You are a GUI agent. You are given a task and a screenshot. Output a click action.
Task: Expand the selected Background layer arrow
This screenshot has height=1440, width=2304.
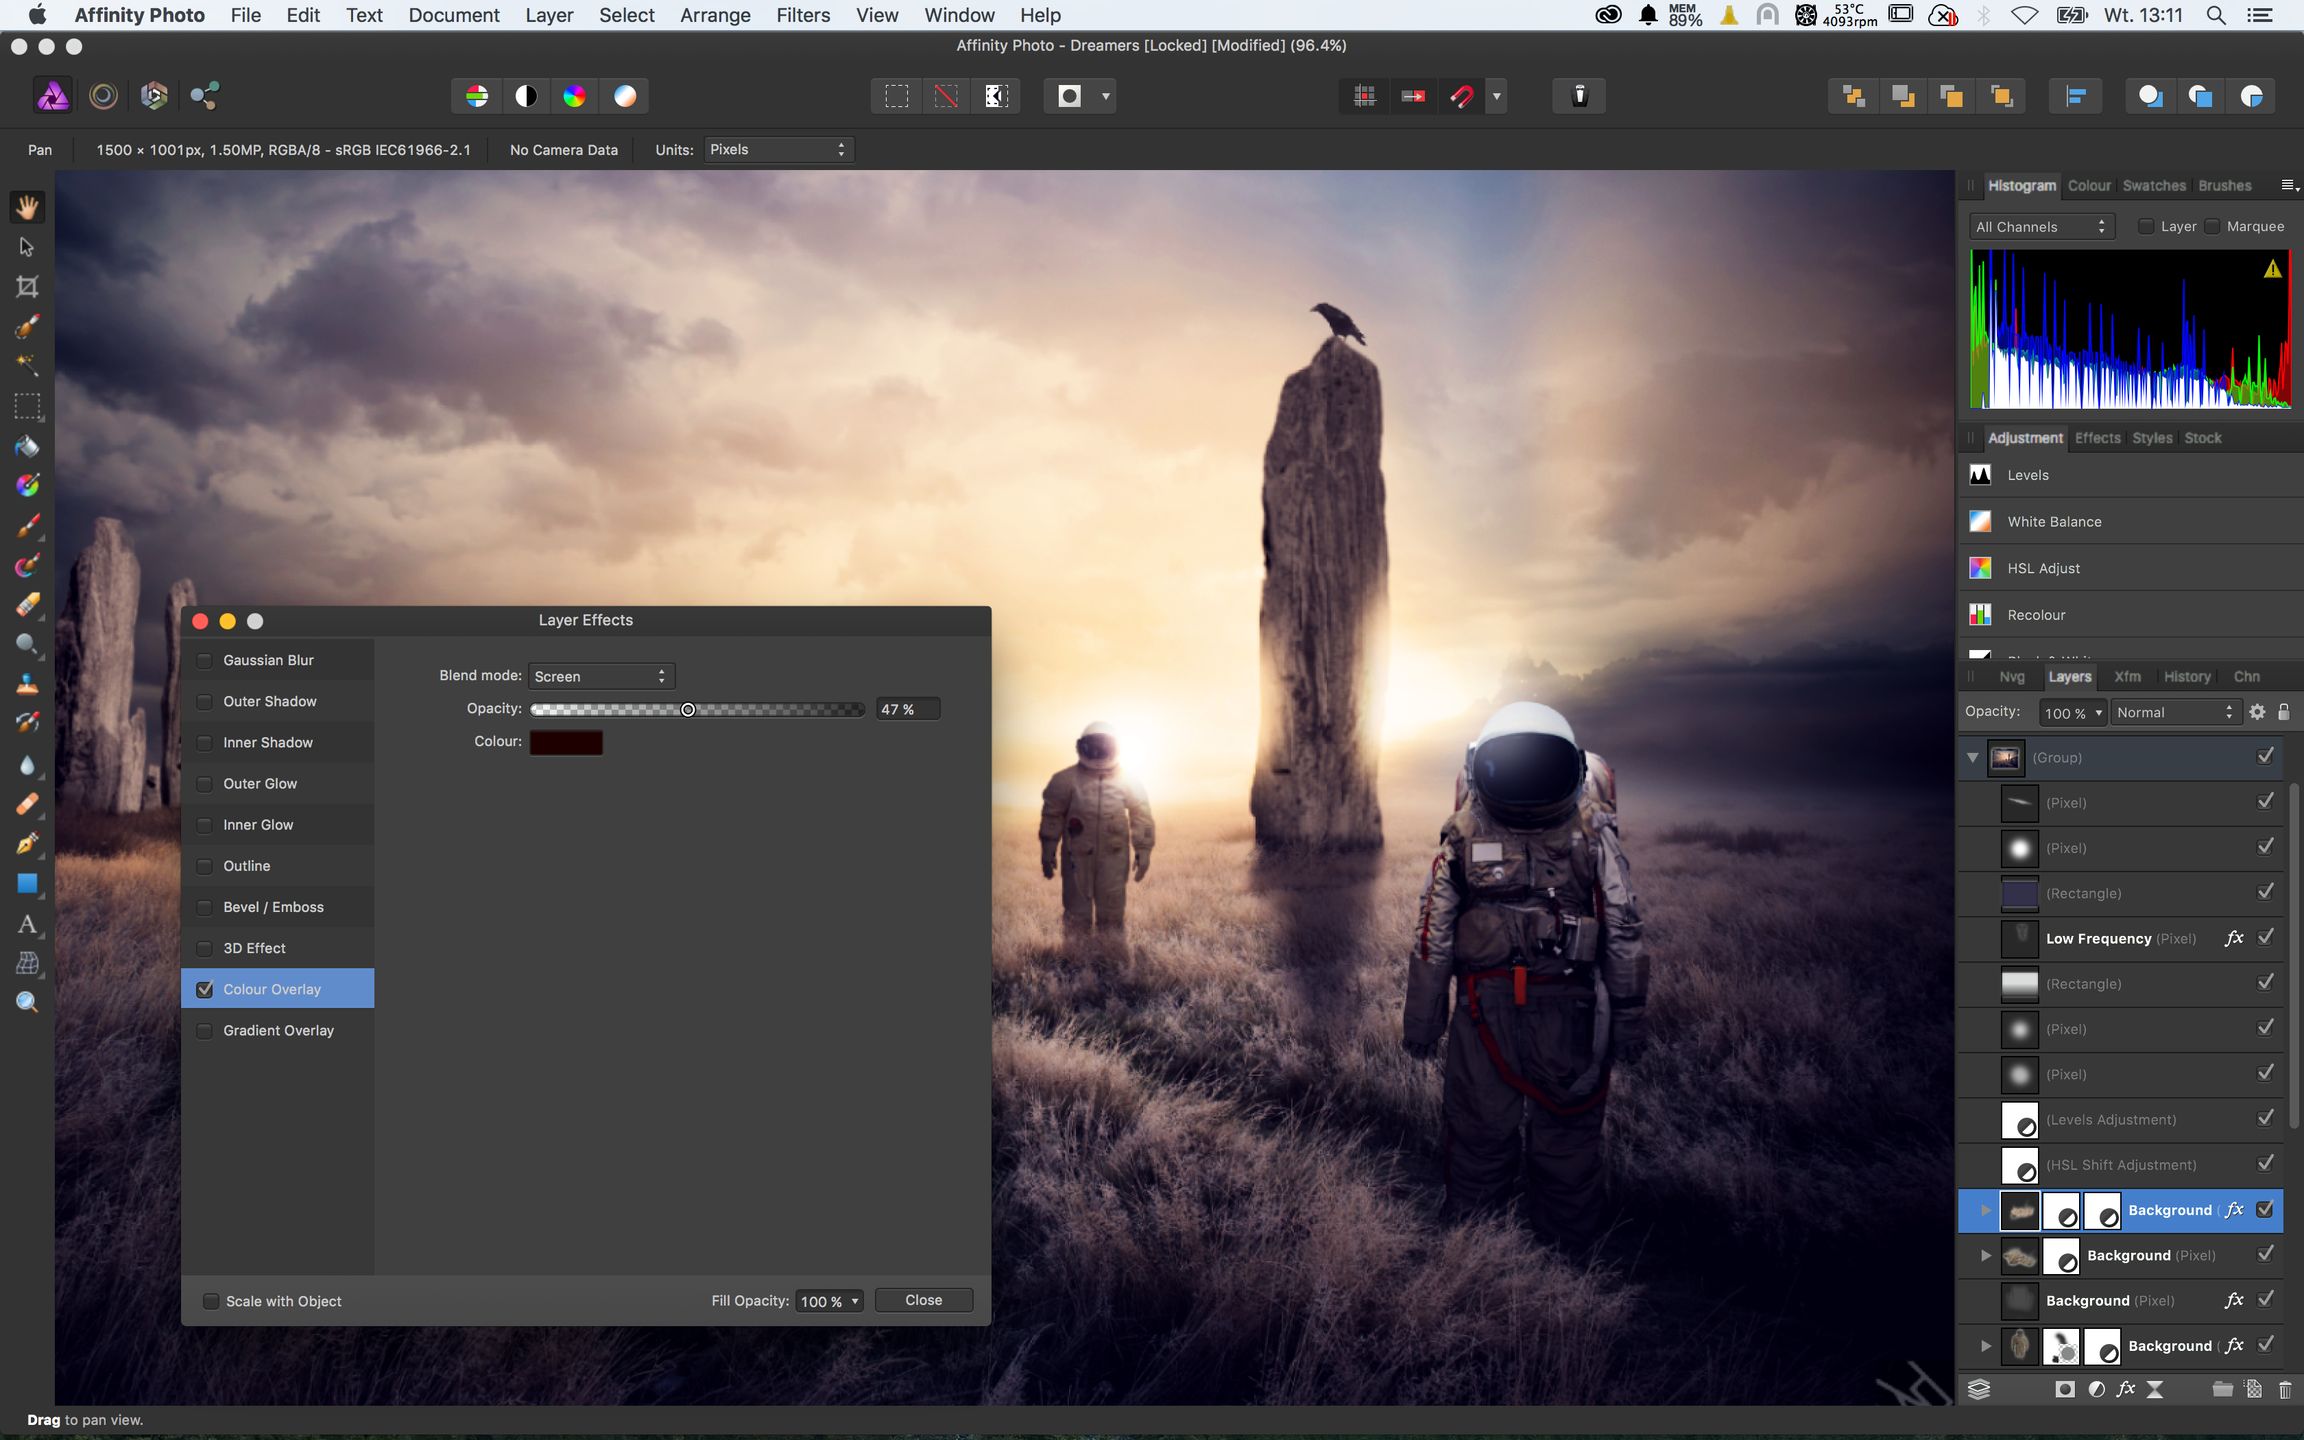click(1986, 1210)
